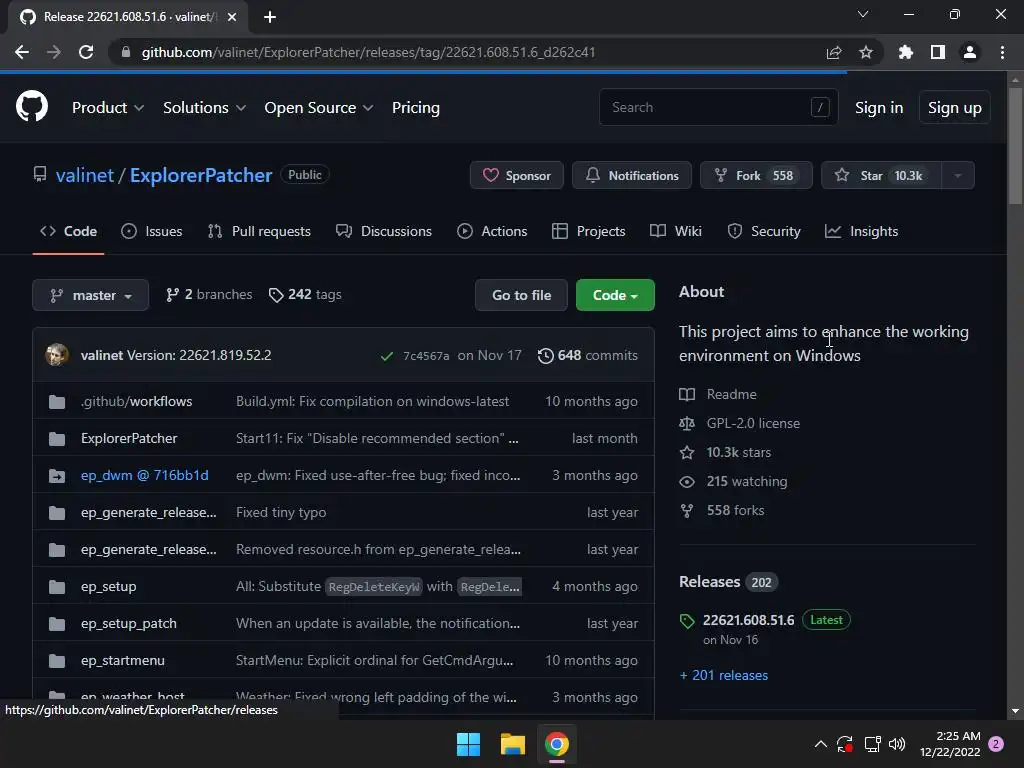The image size is (1024, 768).
Task: Open the Wiki tab
Action: tap(676, 231)
